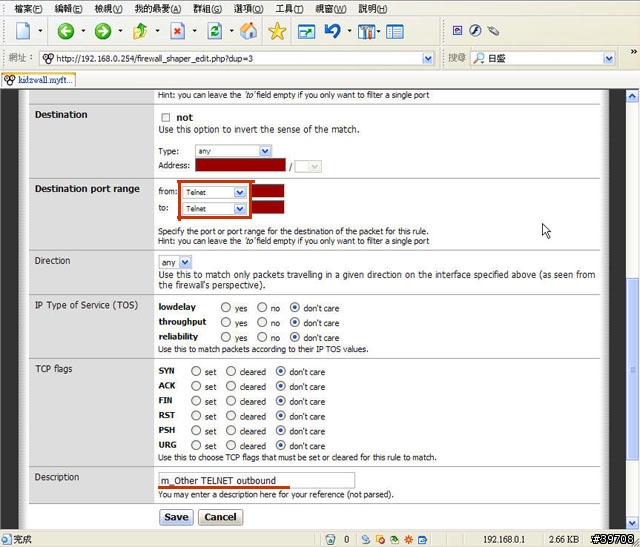Click the orange sun status bar icon
The height and width of the screenshot is (547, 640).
coord(408,539)
